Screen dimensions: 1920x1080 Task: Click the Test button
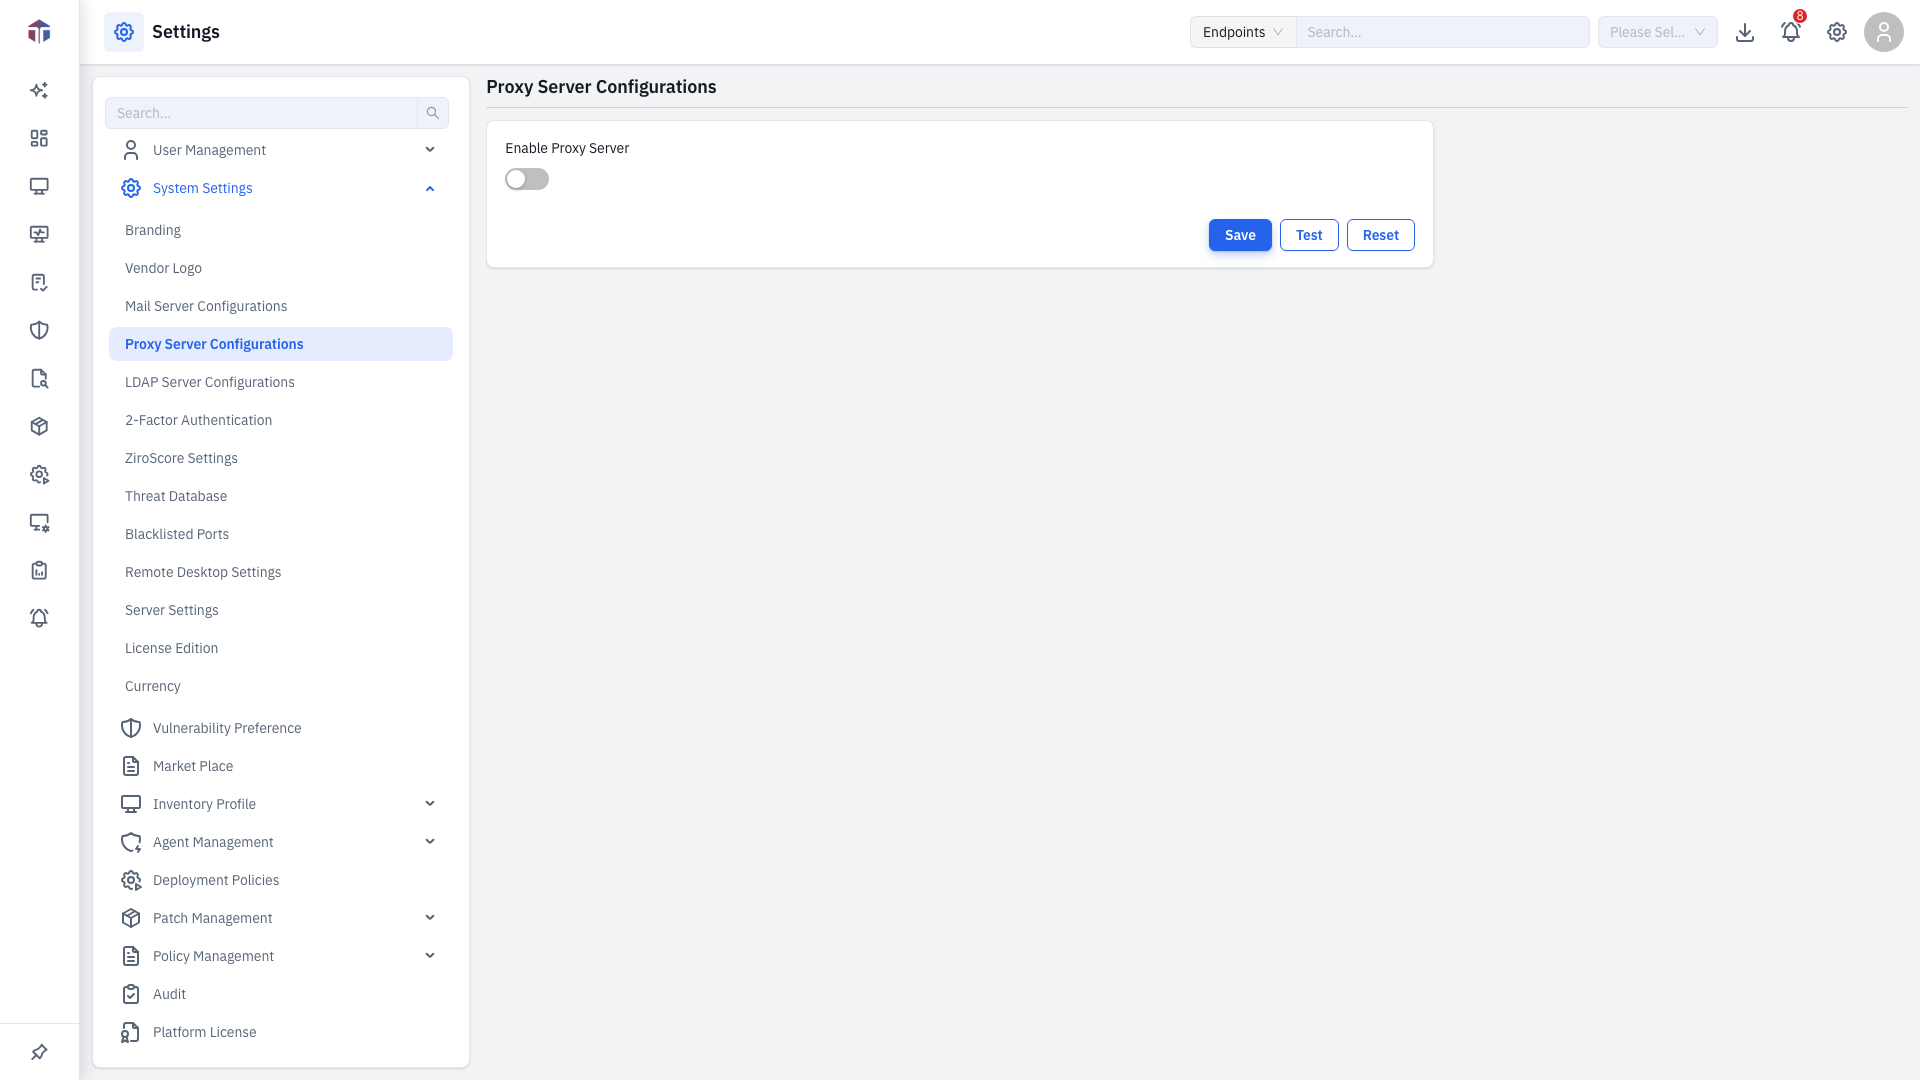click(1309, 235)
